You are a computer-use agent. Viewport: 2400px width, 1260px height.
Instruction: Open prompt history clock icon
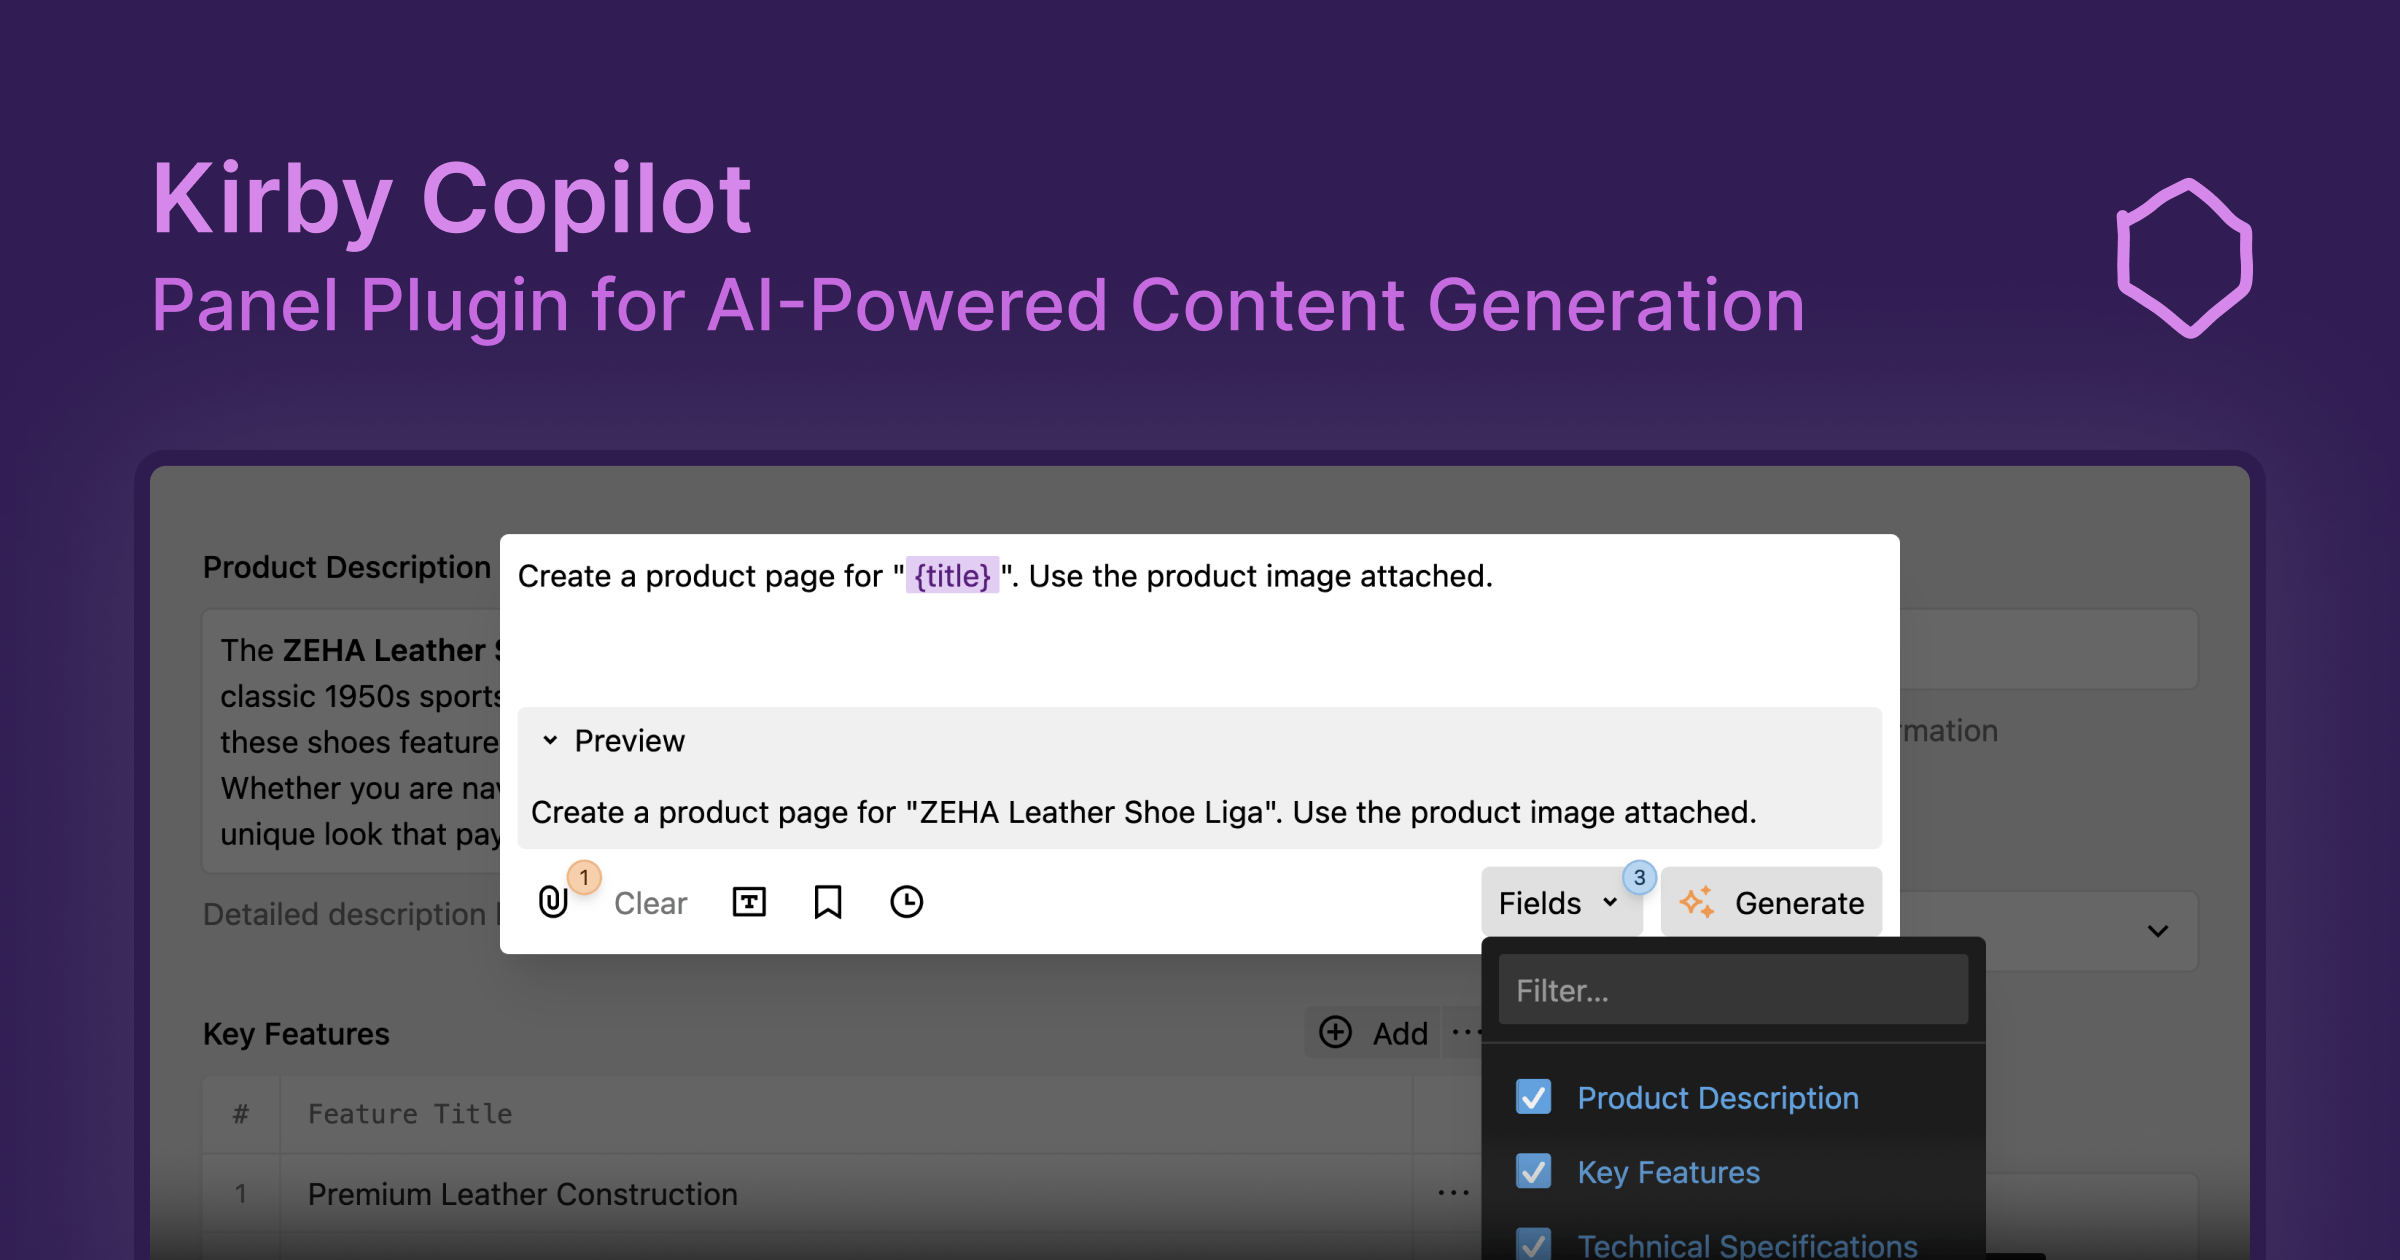click(906, 902)
